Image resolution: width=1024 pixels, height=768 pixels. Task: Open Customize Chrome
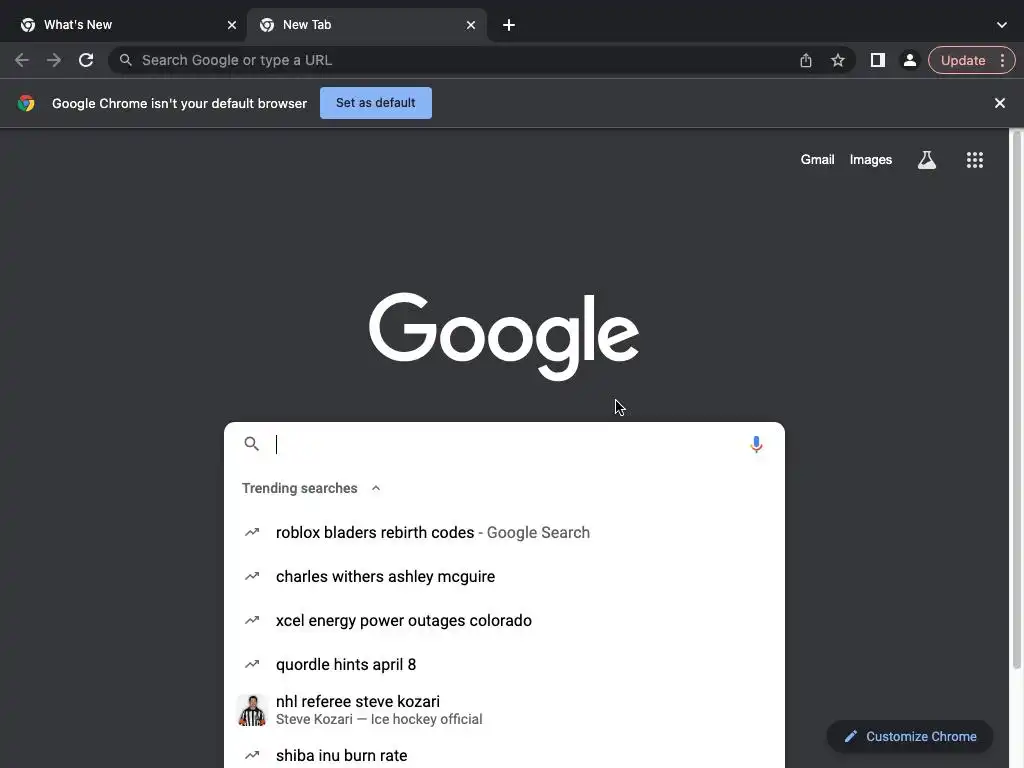click(910, 737)
